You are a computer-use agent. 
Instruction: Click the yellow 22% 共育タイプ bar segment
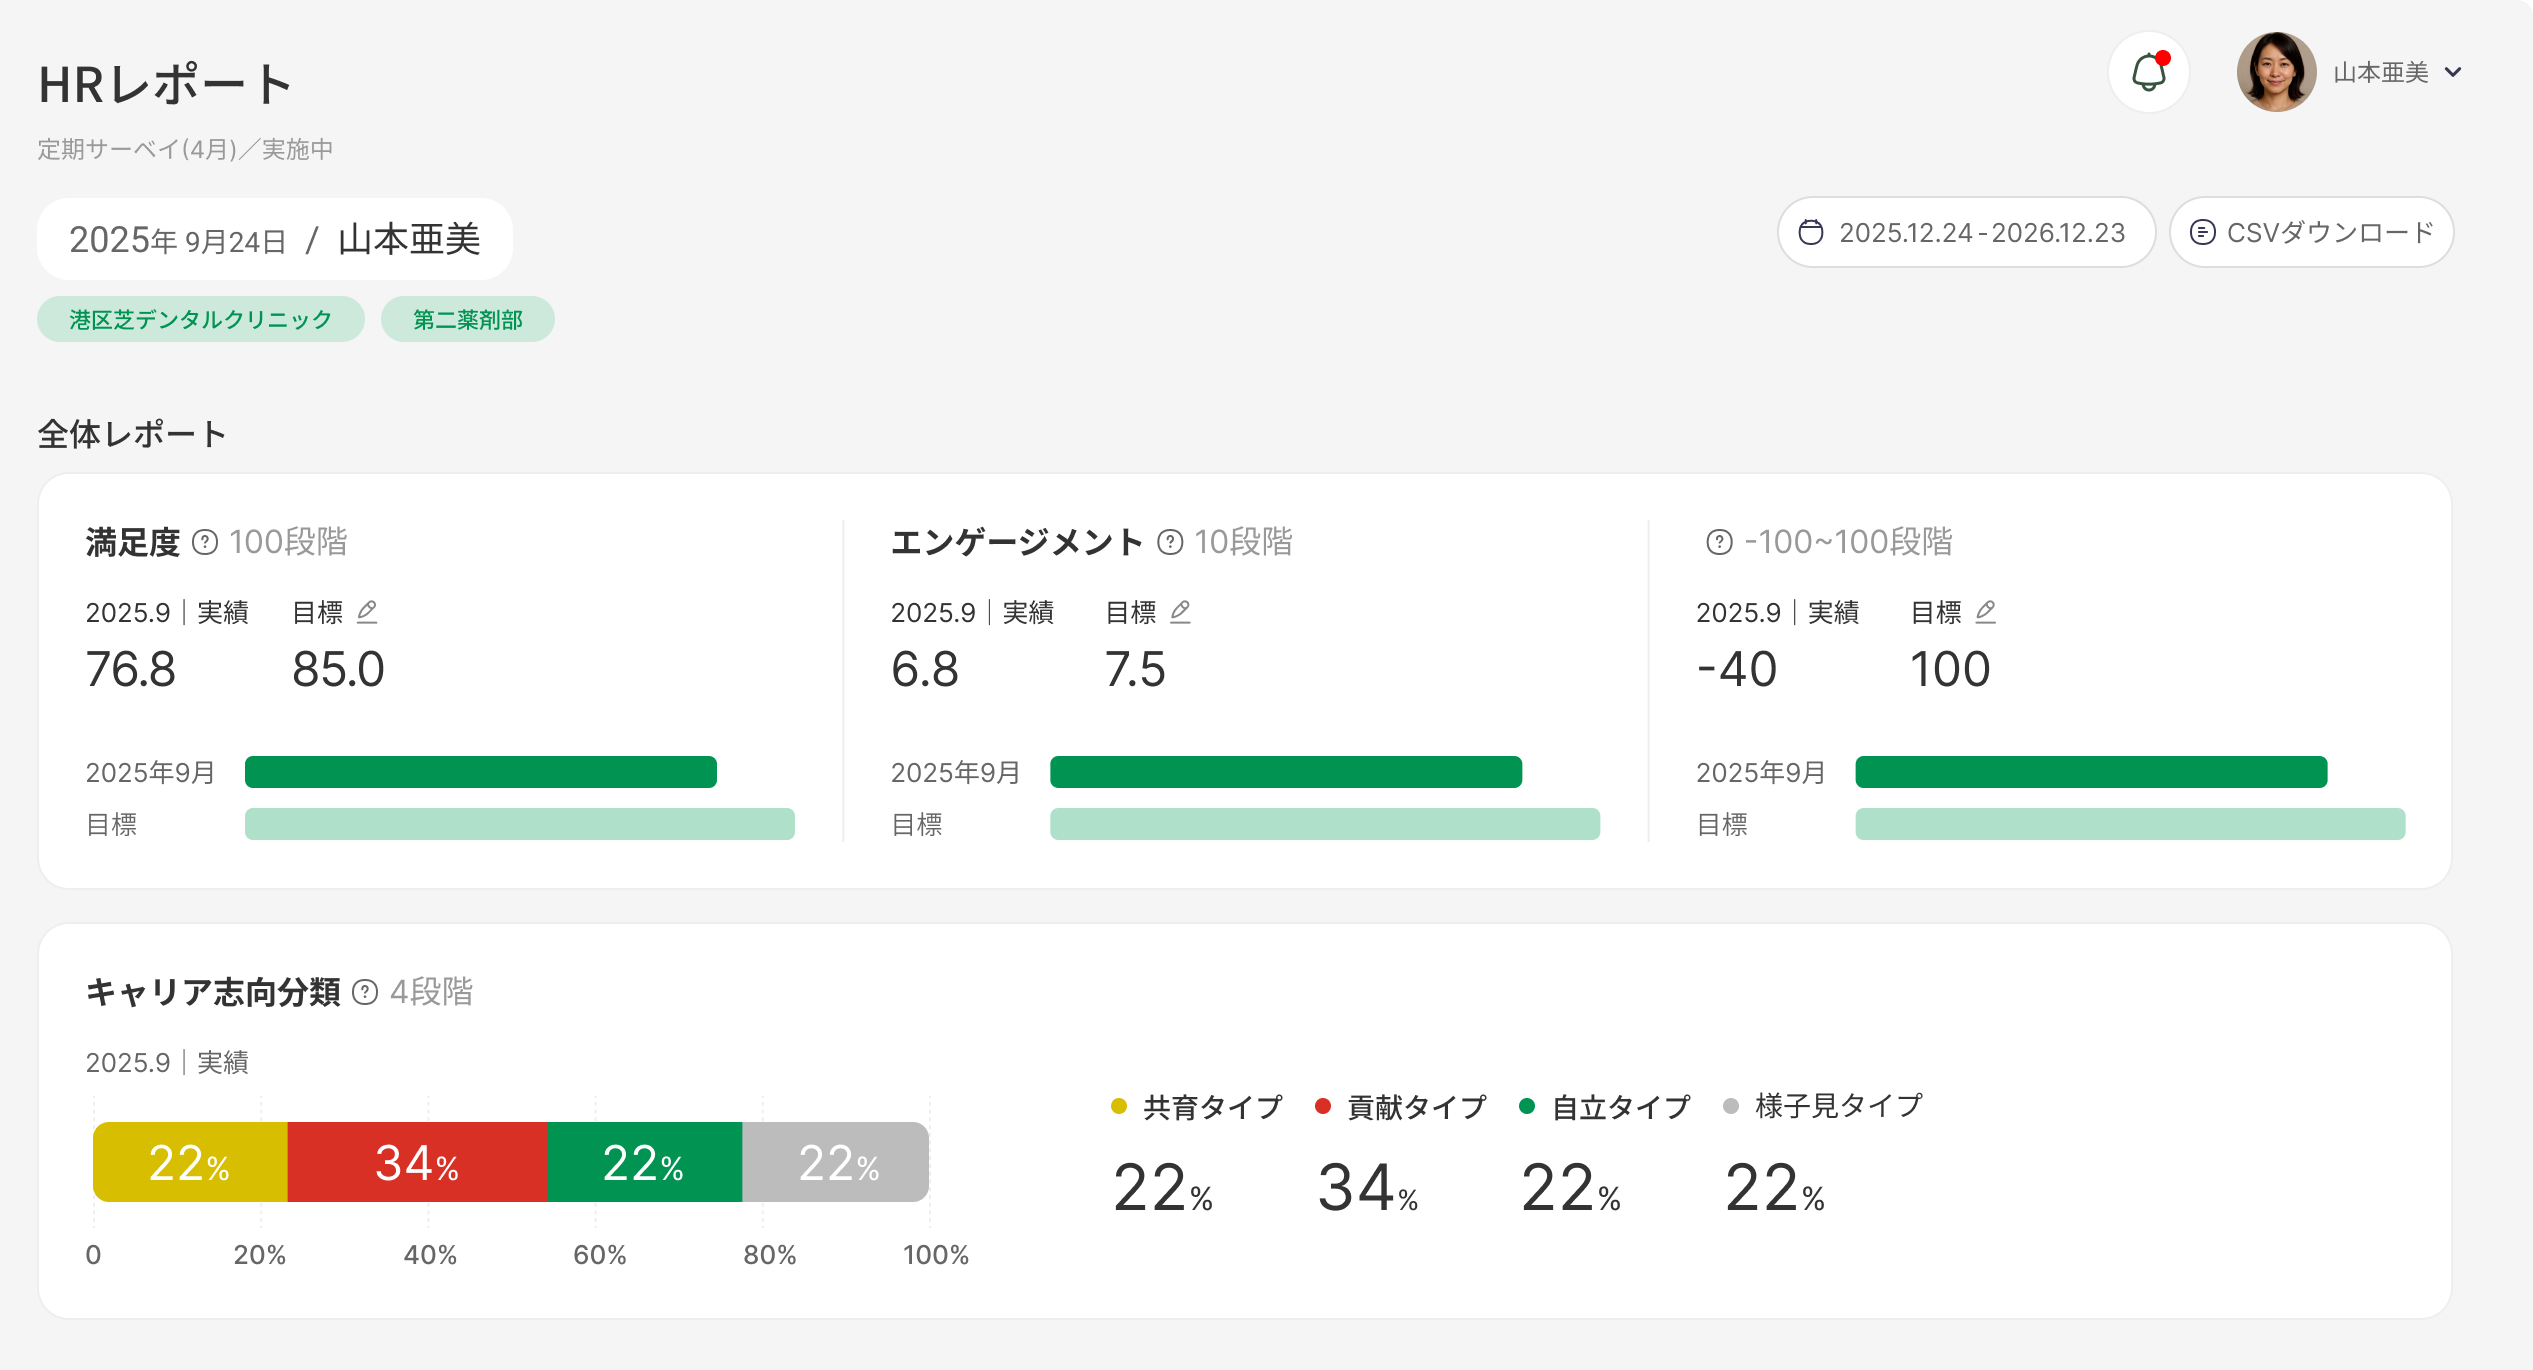click(190, 1162)
